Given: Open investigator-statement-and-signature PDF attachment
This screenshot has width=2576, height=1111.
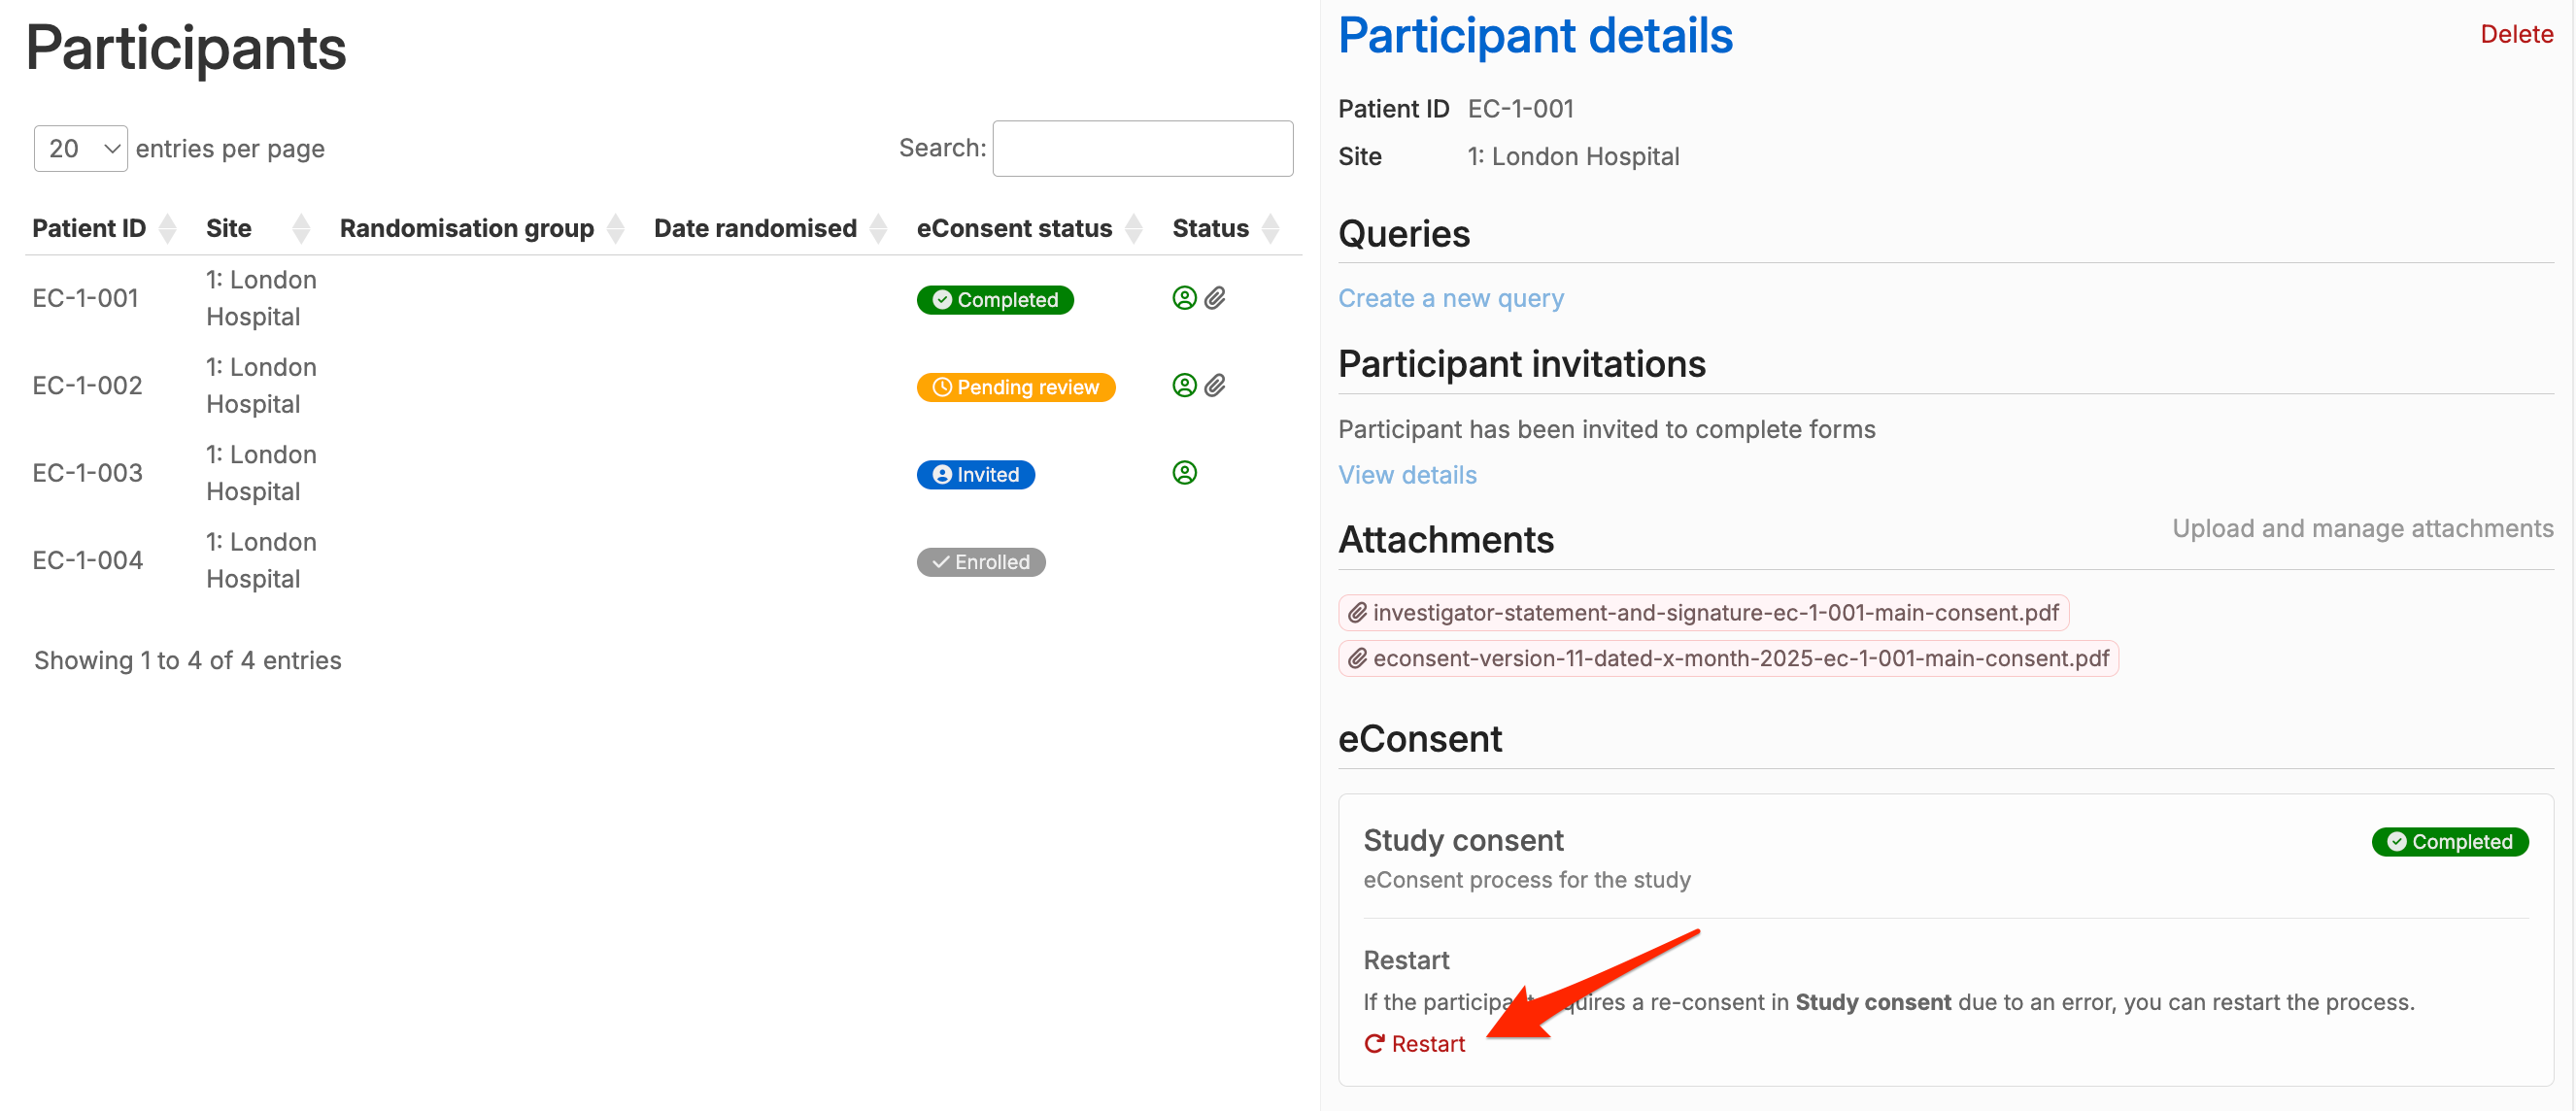Looking at the screenshot, I should tap(1703, 613).
